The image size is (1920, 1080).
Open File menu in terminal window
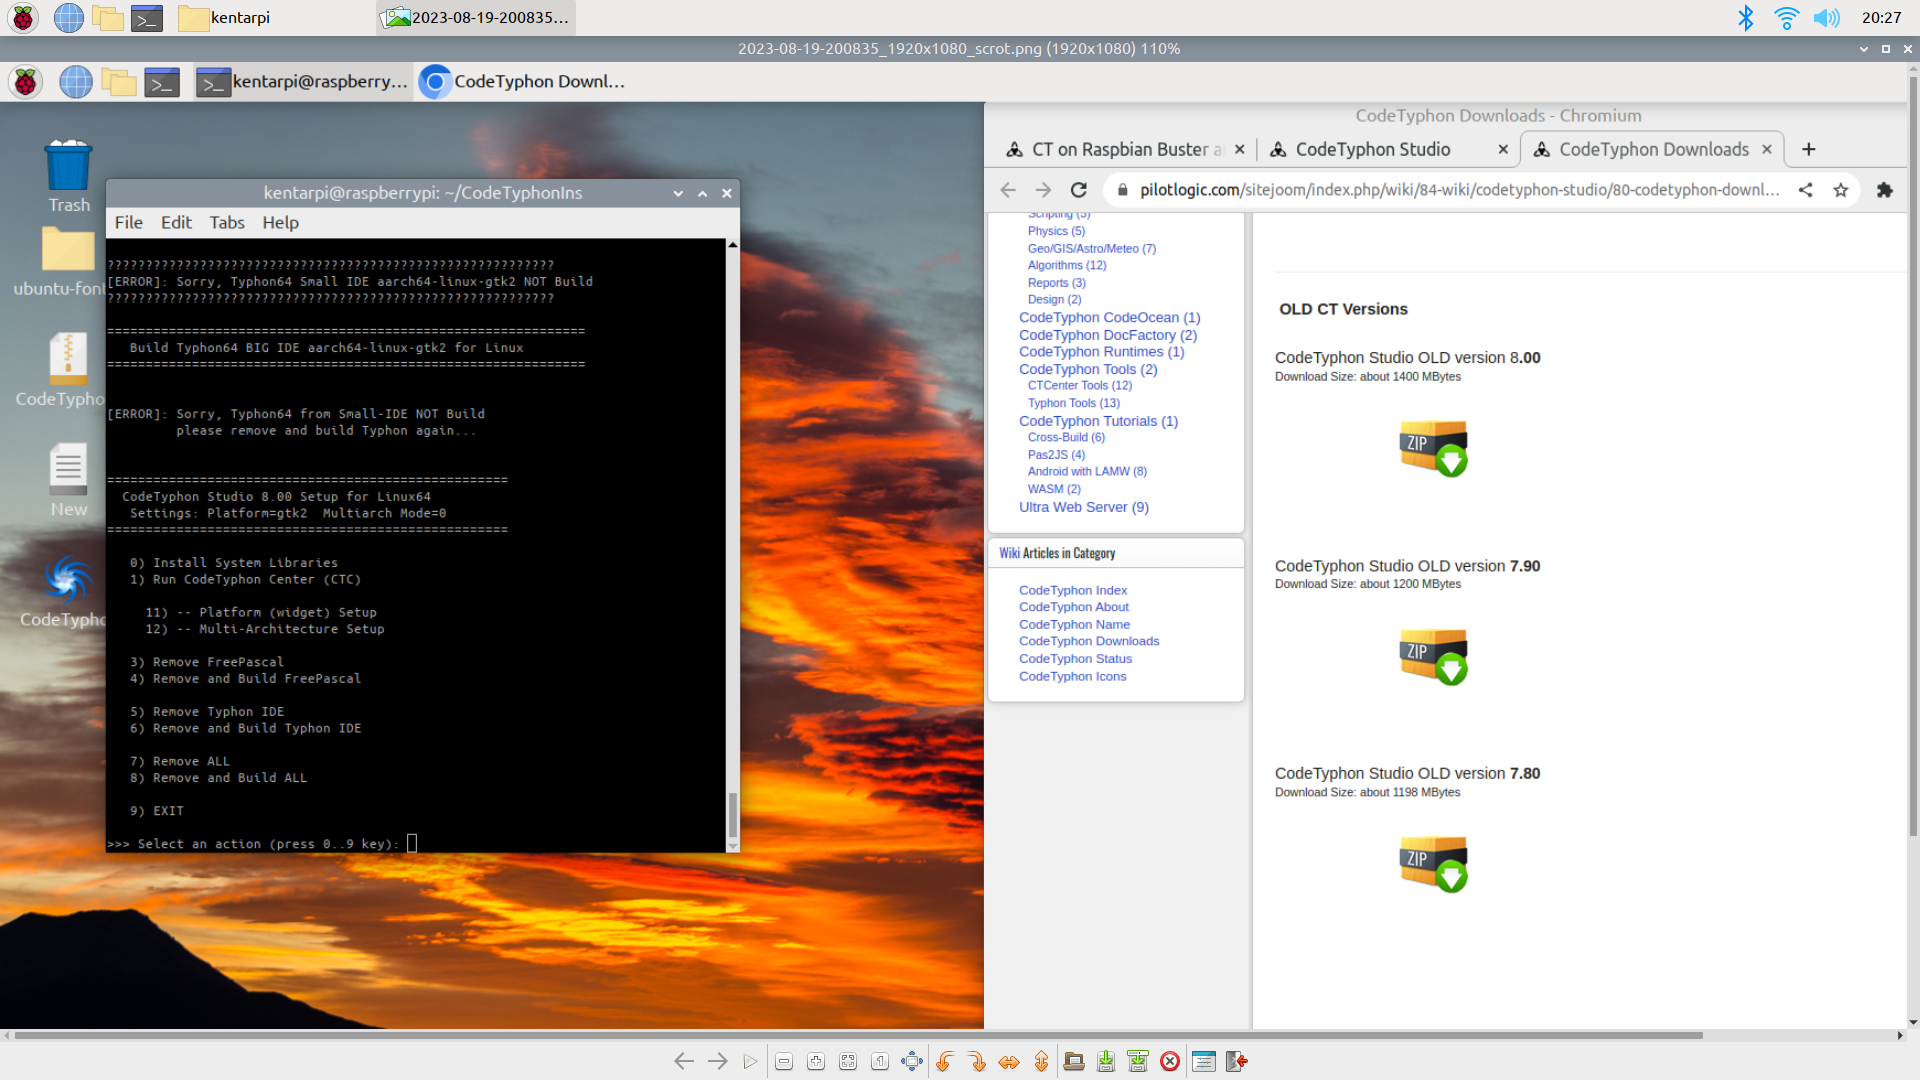coord(128,222)
